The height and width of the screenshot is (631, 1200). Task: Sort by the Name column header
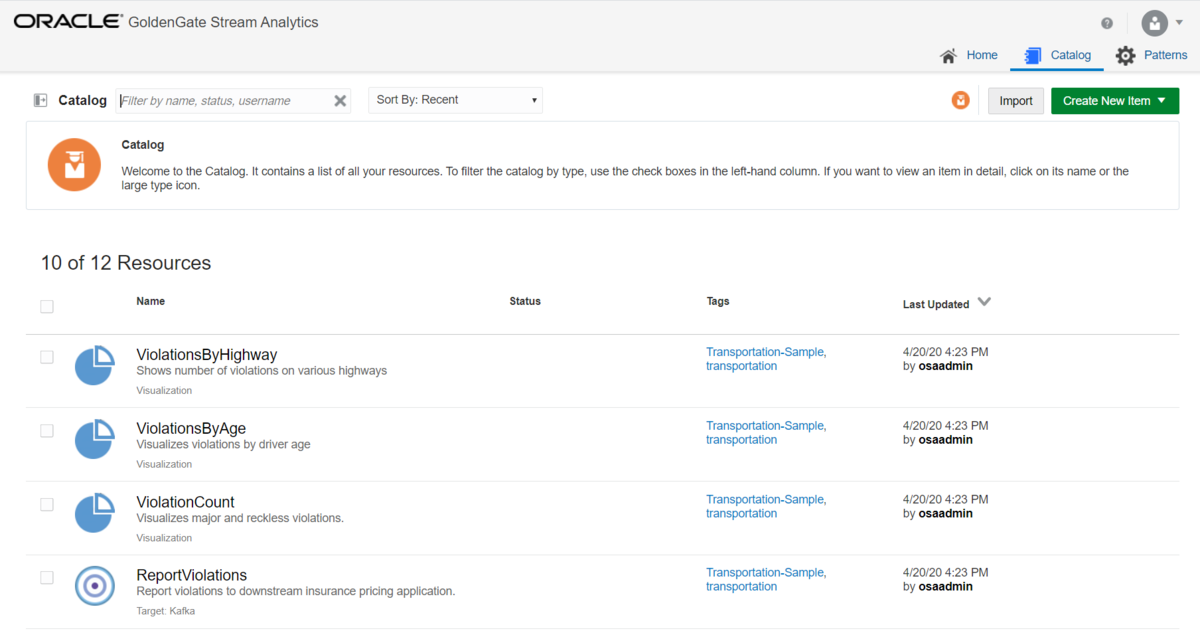151,301
